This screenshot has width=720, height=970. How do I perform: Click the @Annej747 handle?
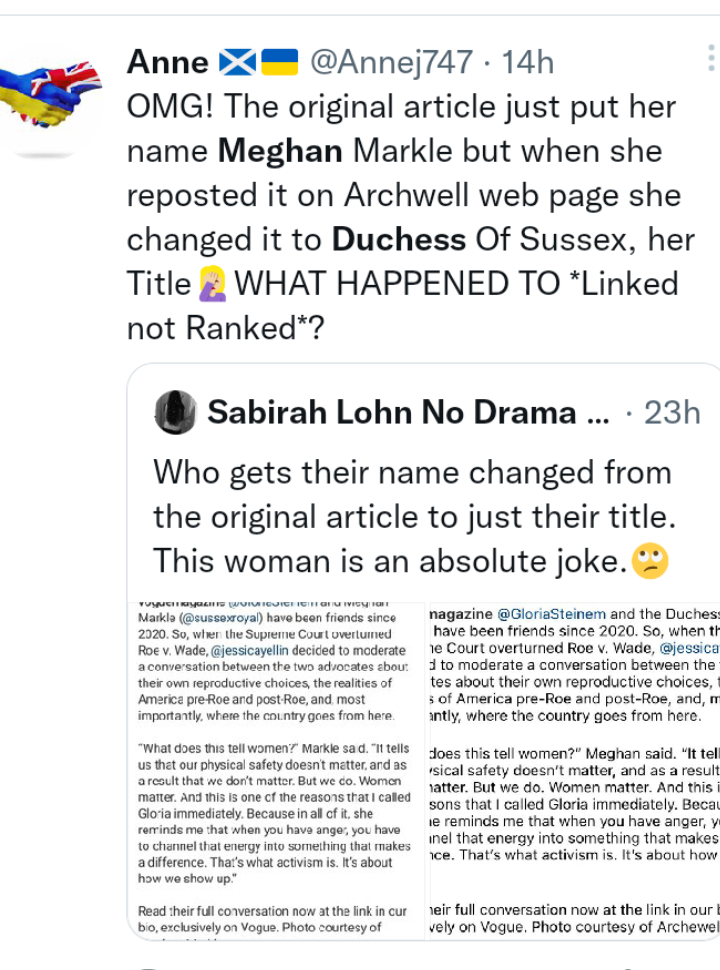(391, 63)
